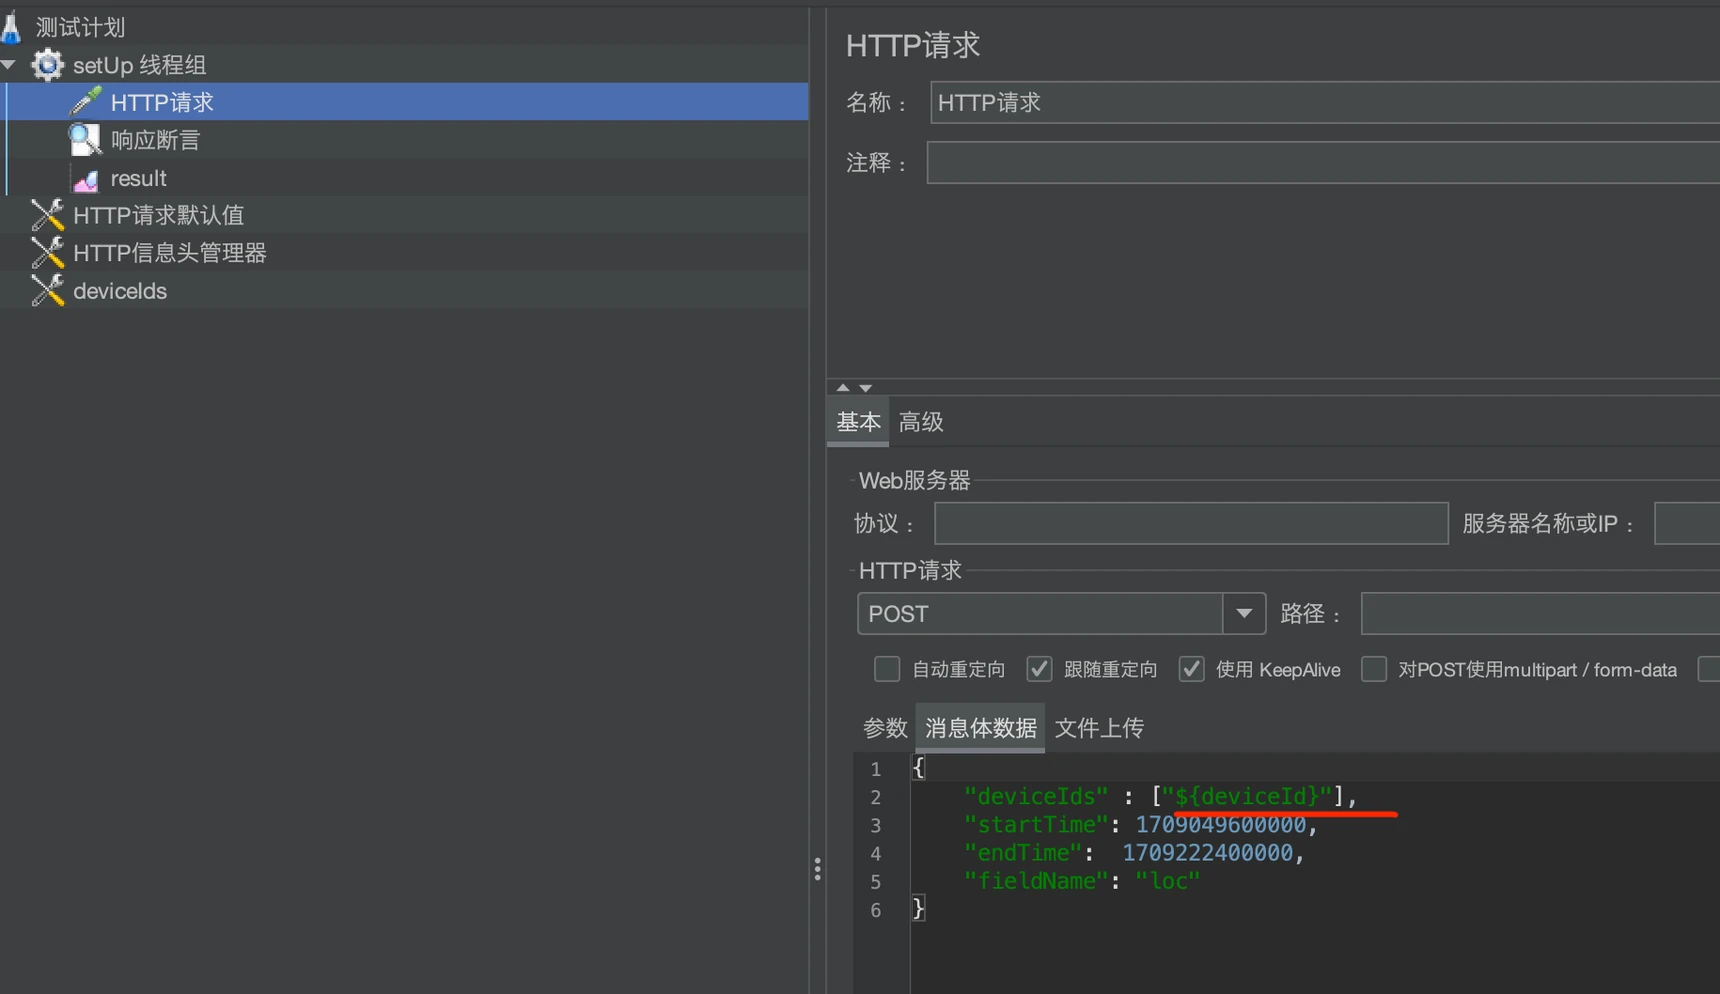Click the HTTP信息头管理器 wrench icon
The width and height of the screenshot is (1720, 994).
point(47,253)
